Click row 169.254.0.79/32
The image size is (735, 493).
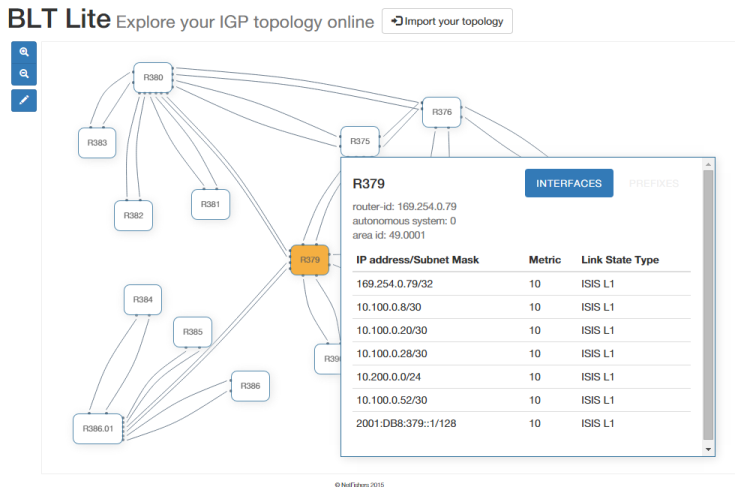tap(521, 284)
